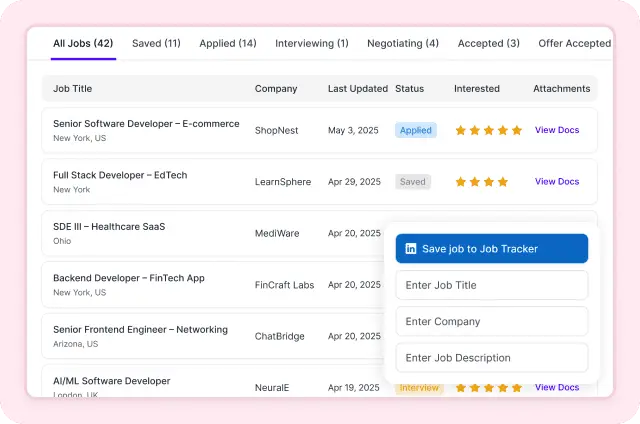640x424 pixels.
Task: Click the fifth star for ShopNest job
Action: tap(517, 130)
